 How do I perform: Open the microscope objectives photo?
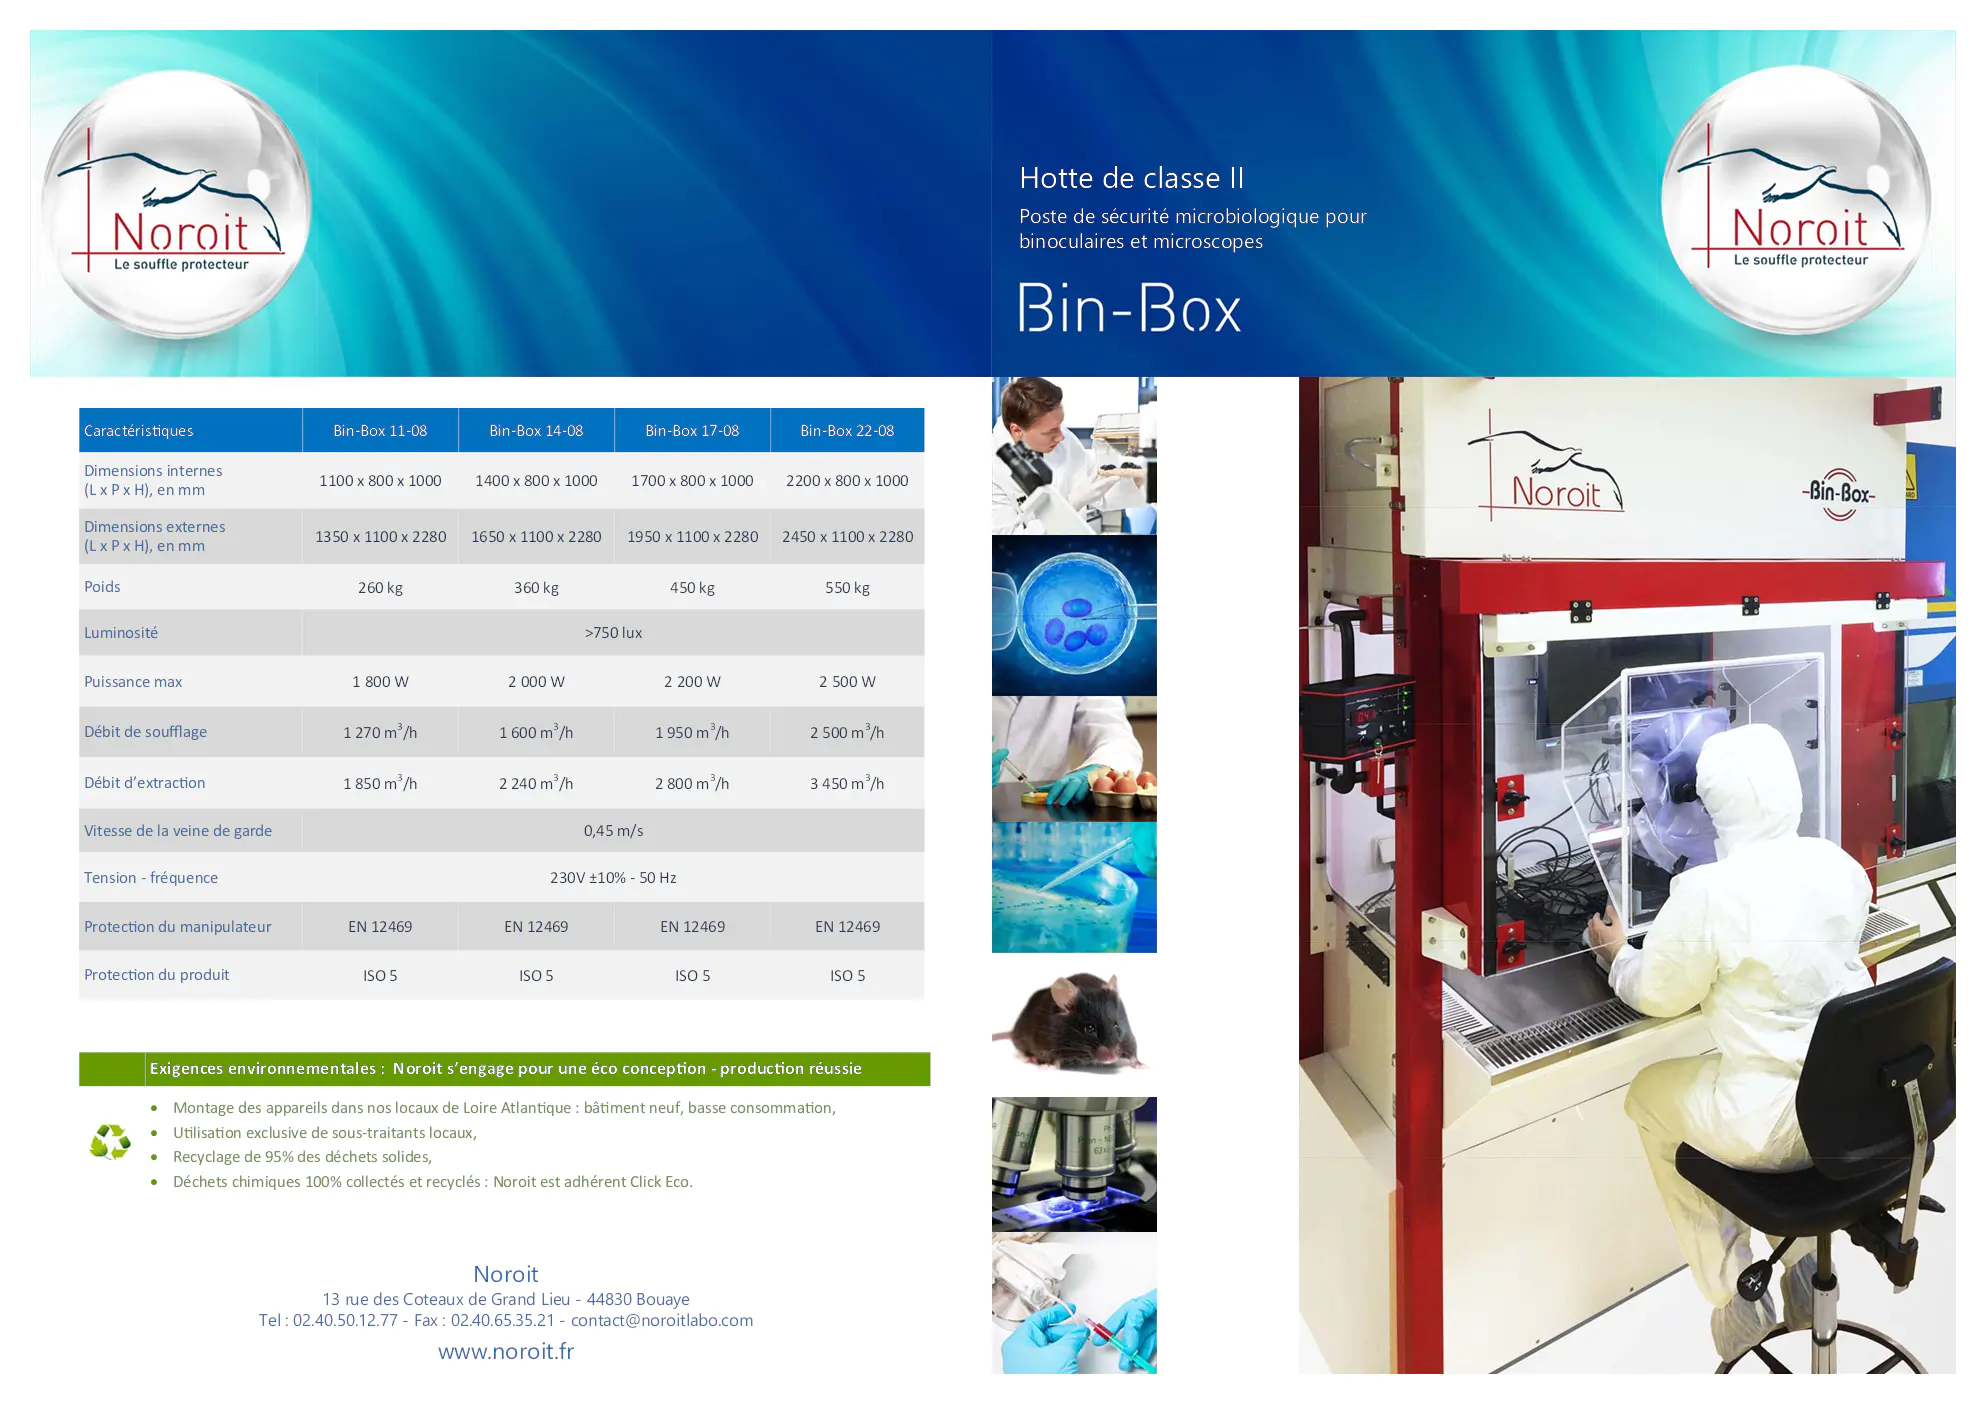coord(1074,1164)
